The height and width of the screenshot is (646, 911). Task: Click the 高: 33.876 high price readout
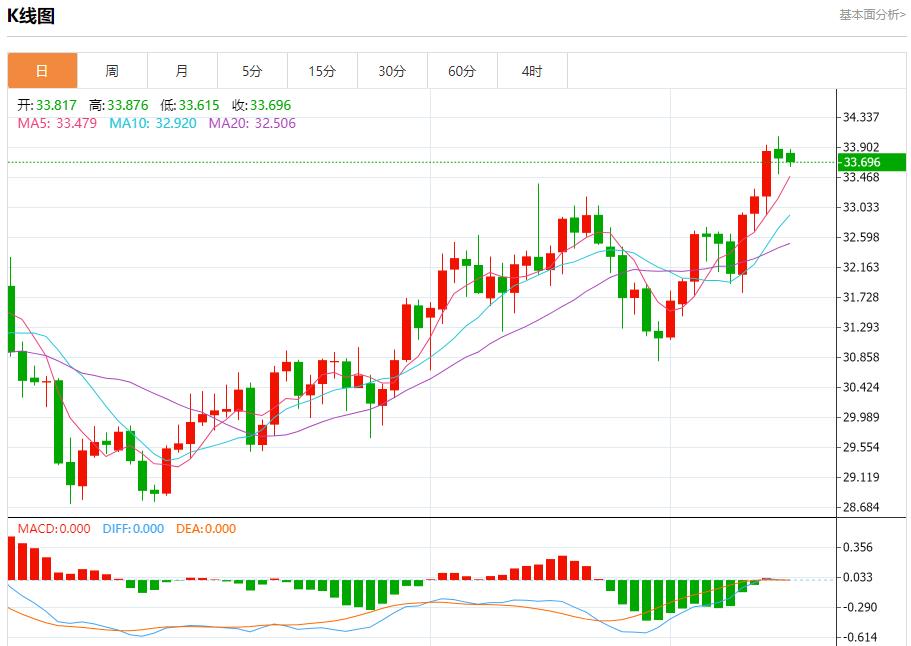[x=119, y=105]
